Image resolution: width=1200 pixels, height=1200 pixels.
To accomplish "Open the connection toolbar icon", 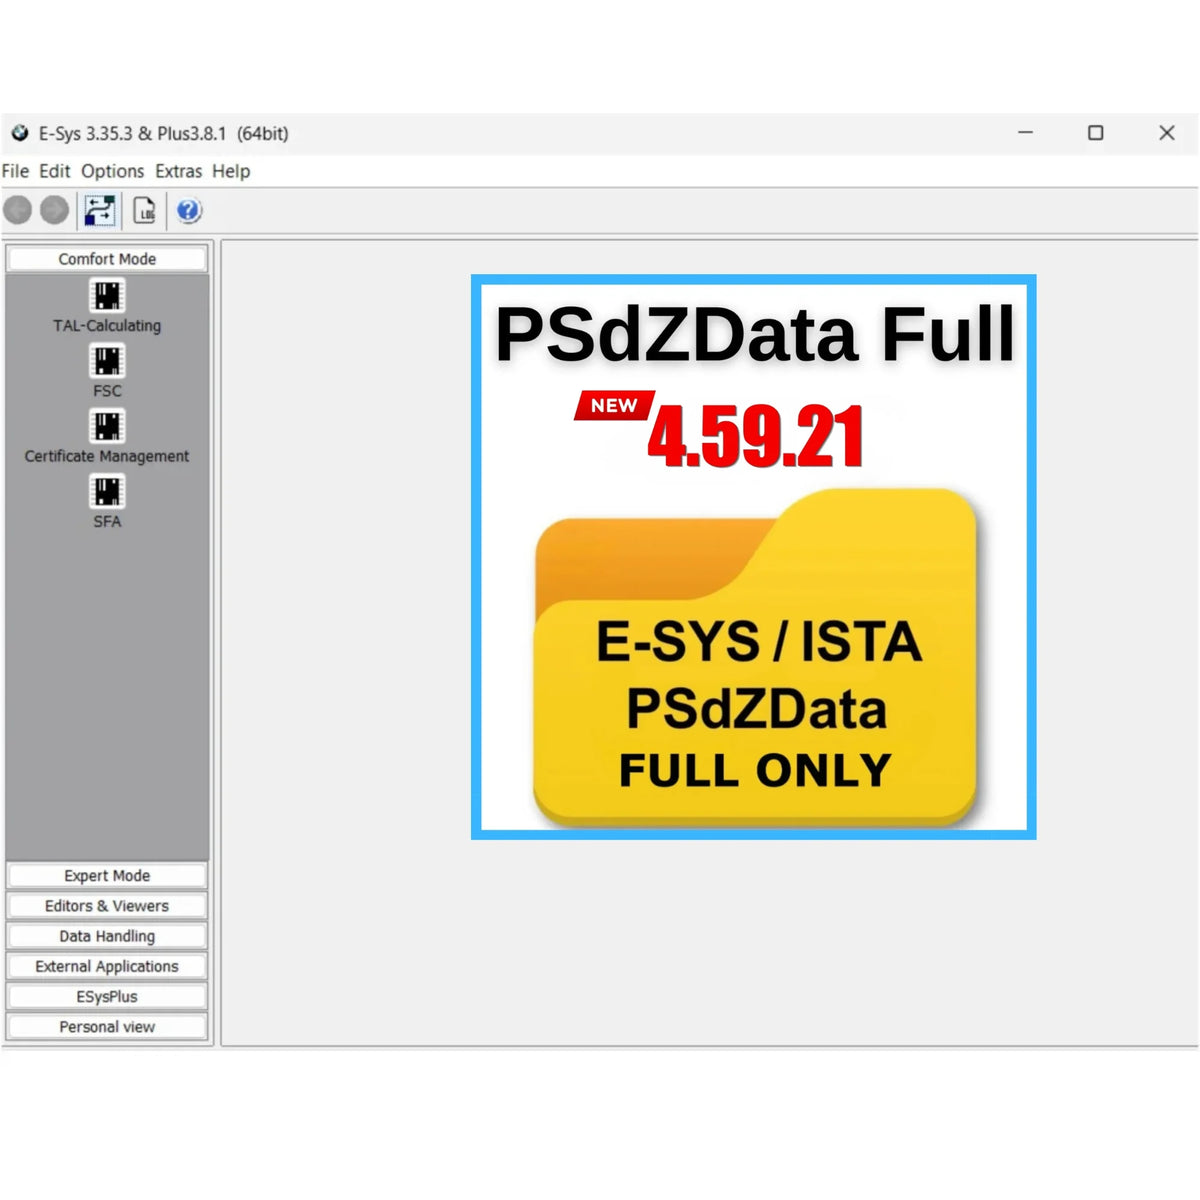I will click(100, 210).
